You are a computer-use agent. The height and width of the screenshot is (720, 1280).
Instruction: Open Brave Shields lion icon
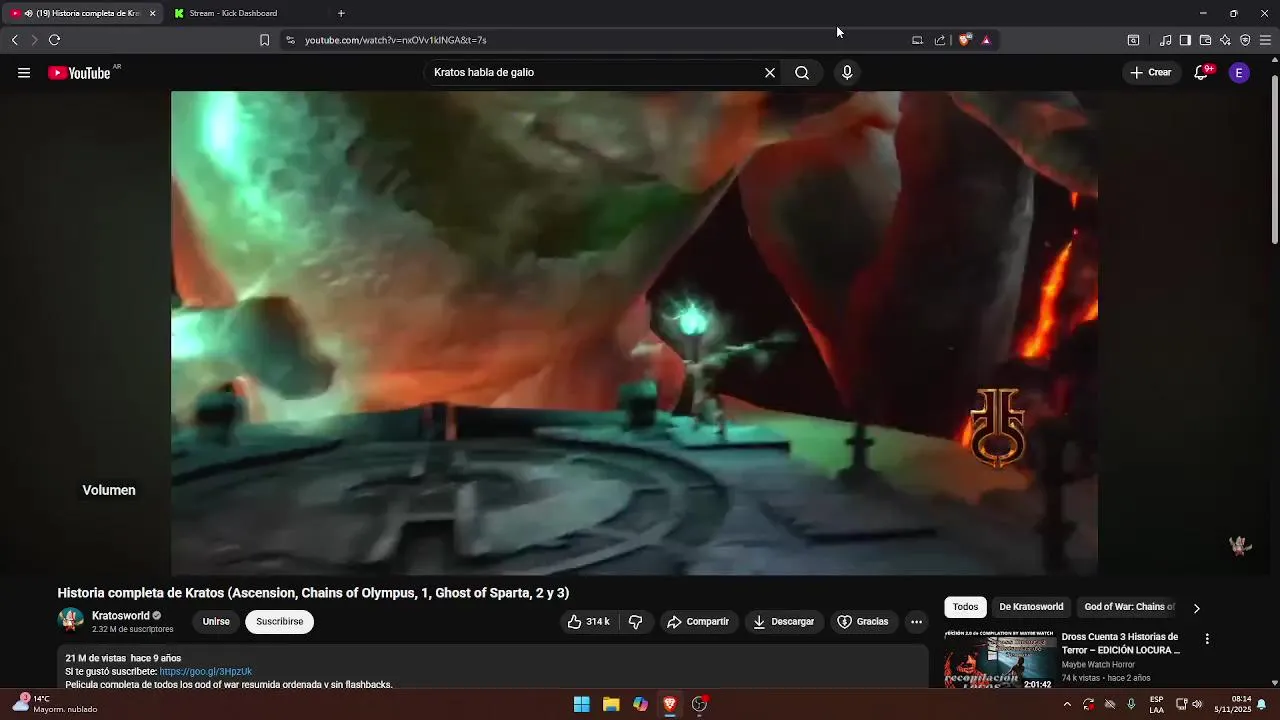[964, 40]
